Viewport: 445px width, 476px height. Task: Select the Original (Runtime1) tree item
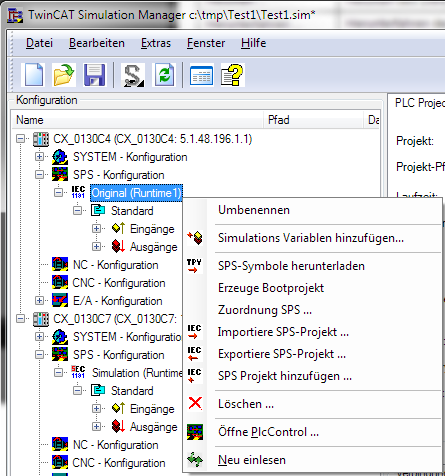136,193
